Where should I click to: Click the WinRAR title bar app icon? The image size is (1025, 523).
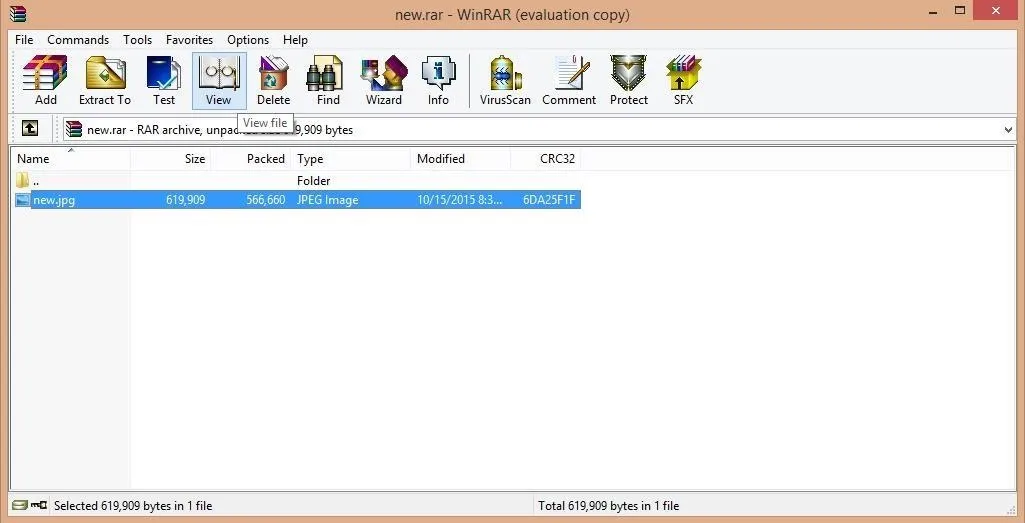coord(18,14)
